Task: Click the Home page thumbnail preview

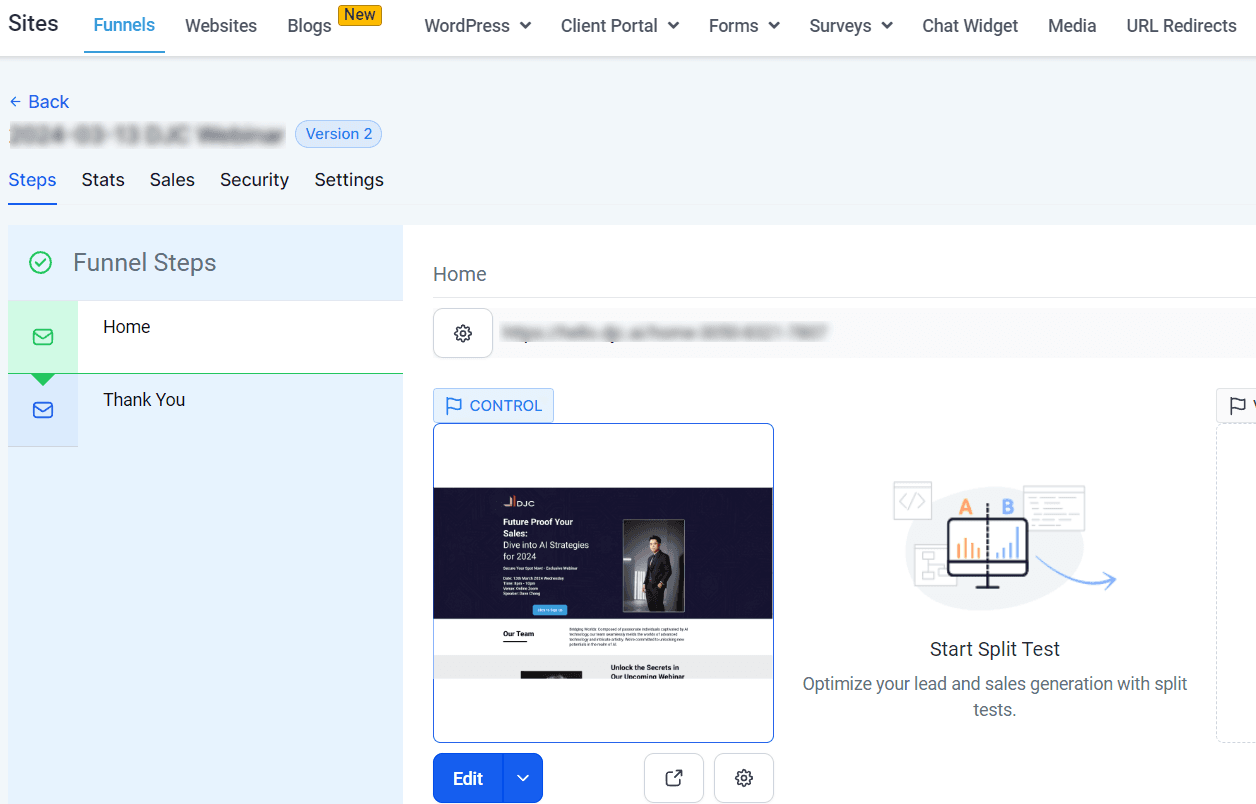Action: point(603,583)
